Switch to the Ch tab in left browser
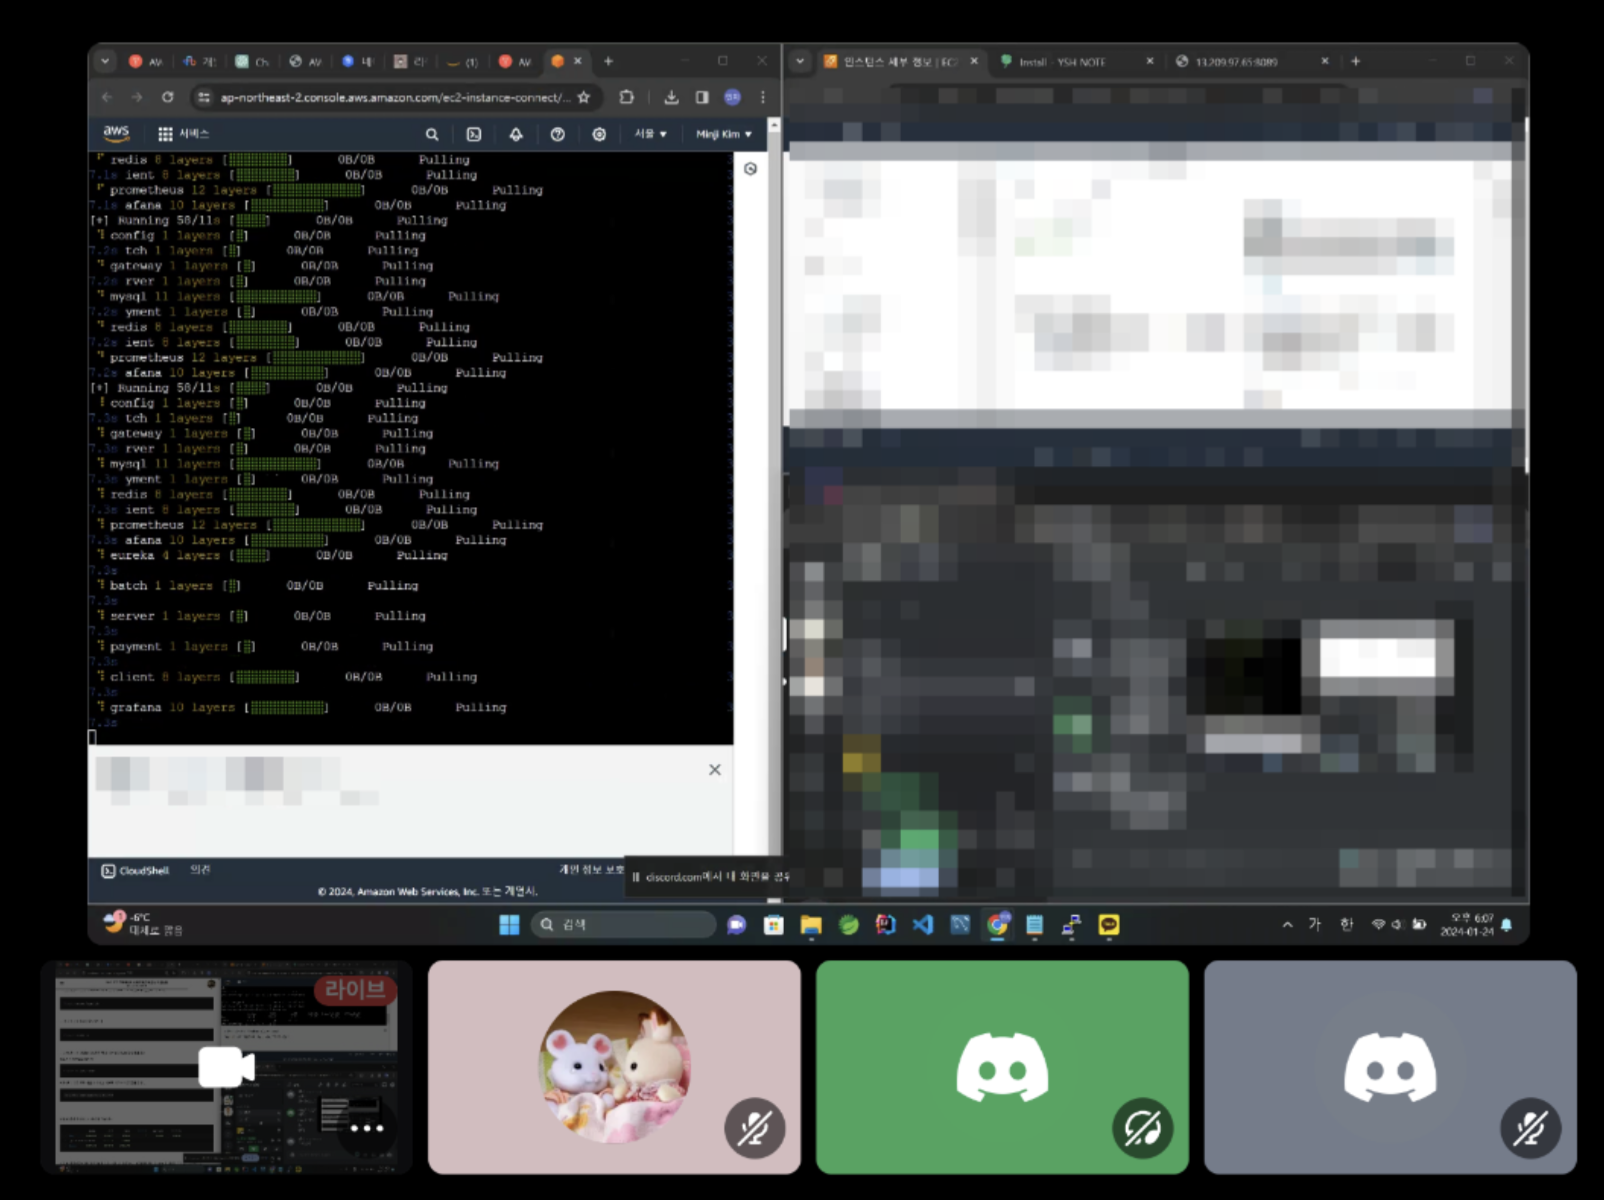Image resolution: width=1604 pixels, height=1200 pixels. coord(252,61)
